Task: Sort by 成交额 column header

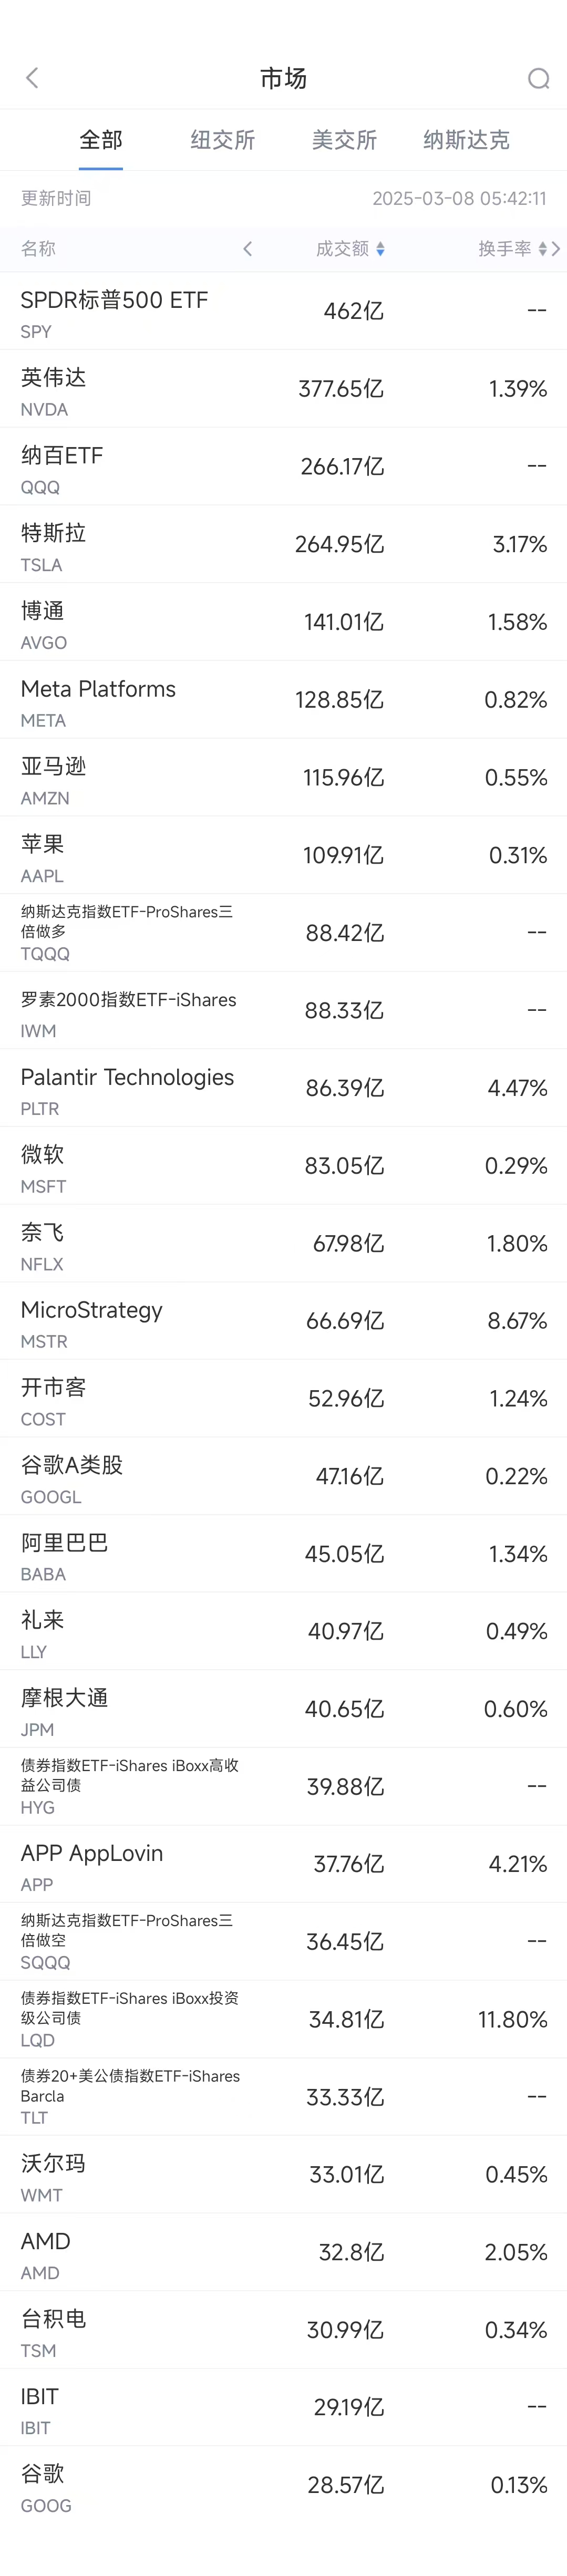Action: coord(342,249)
